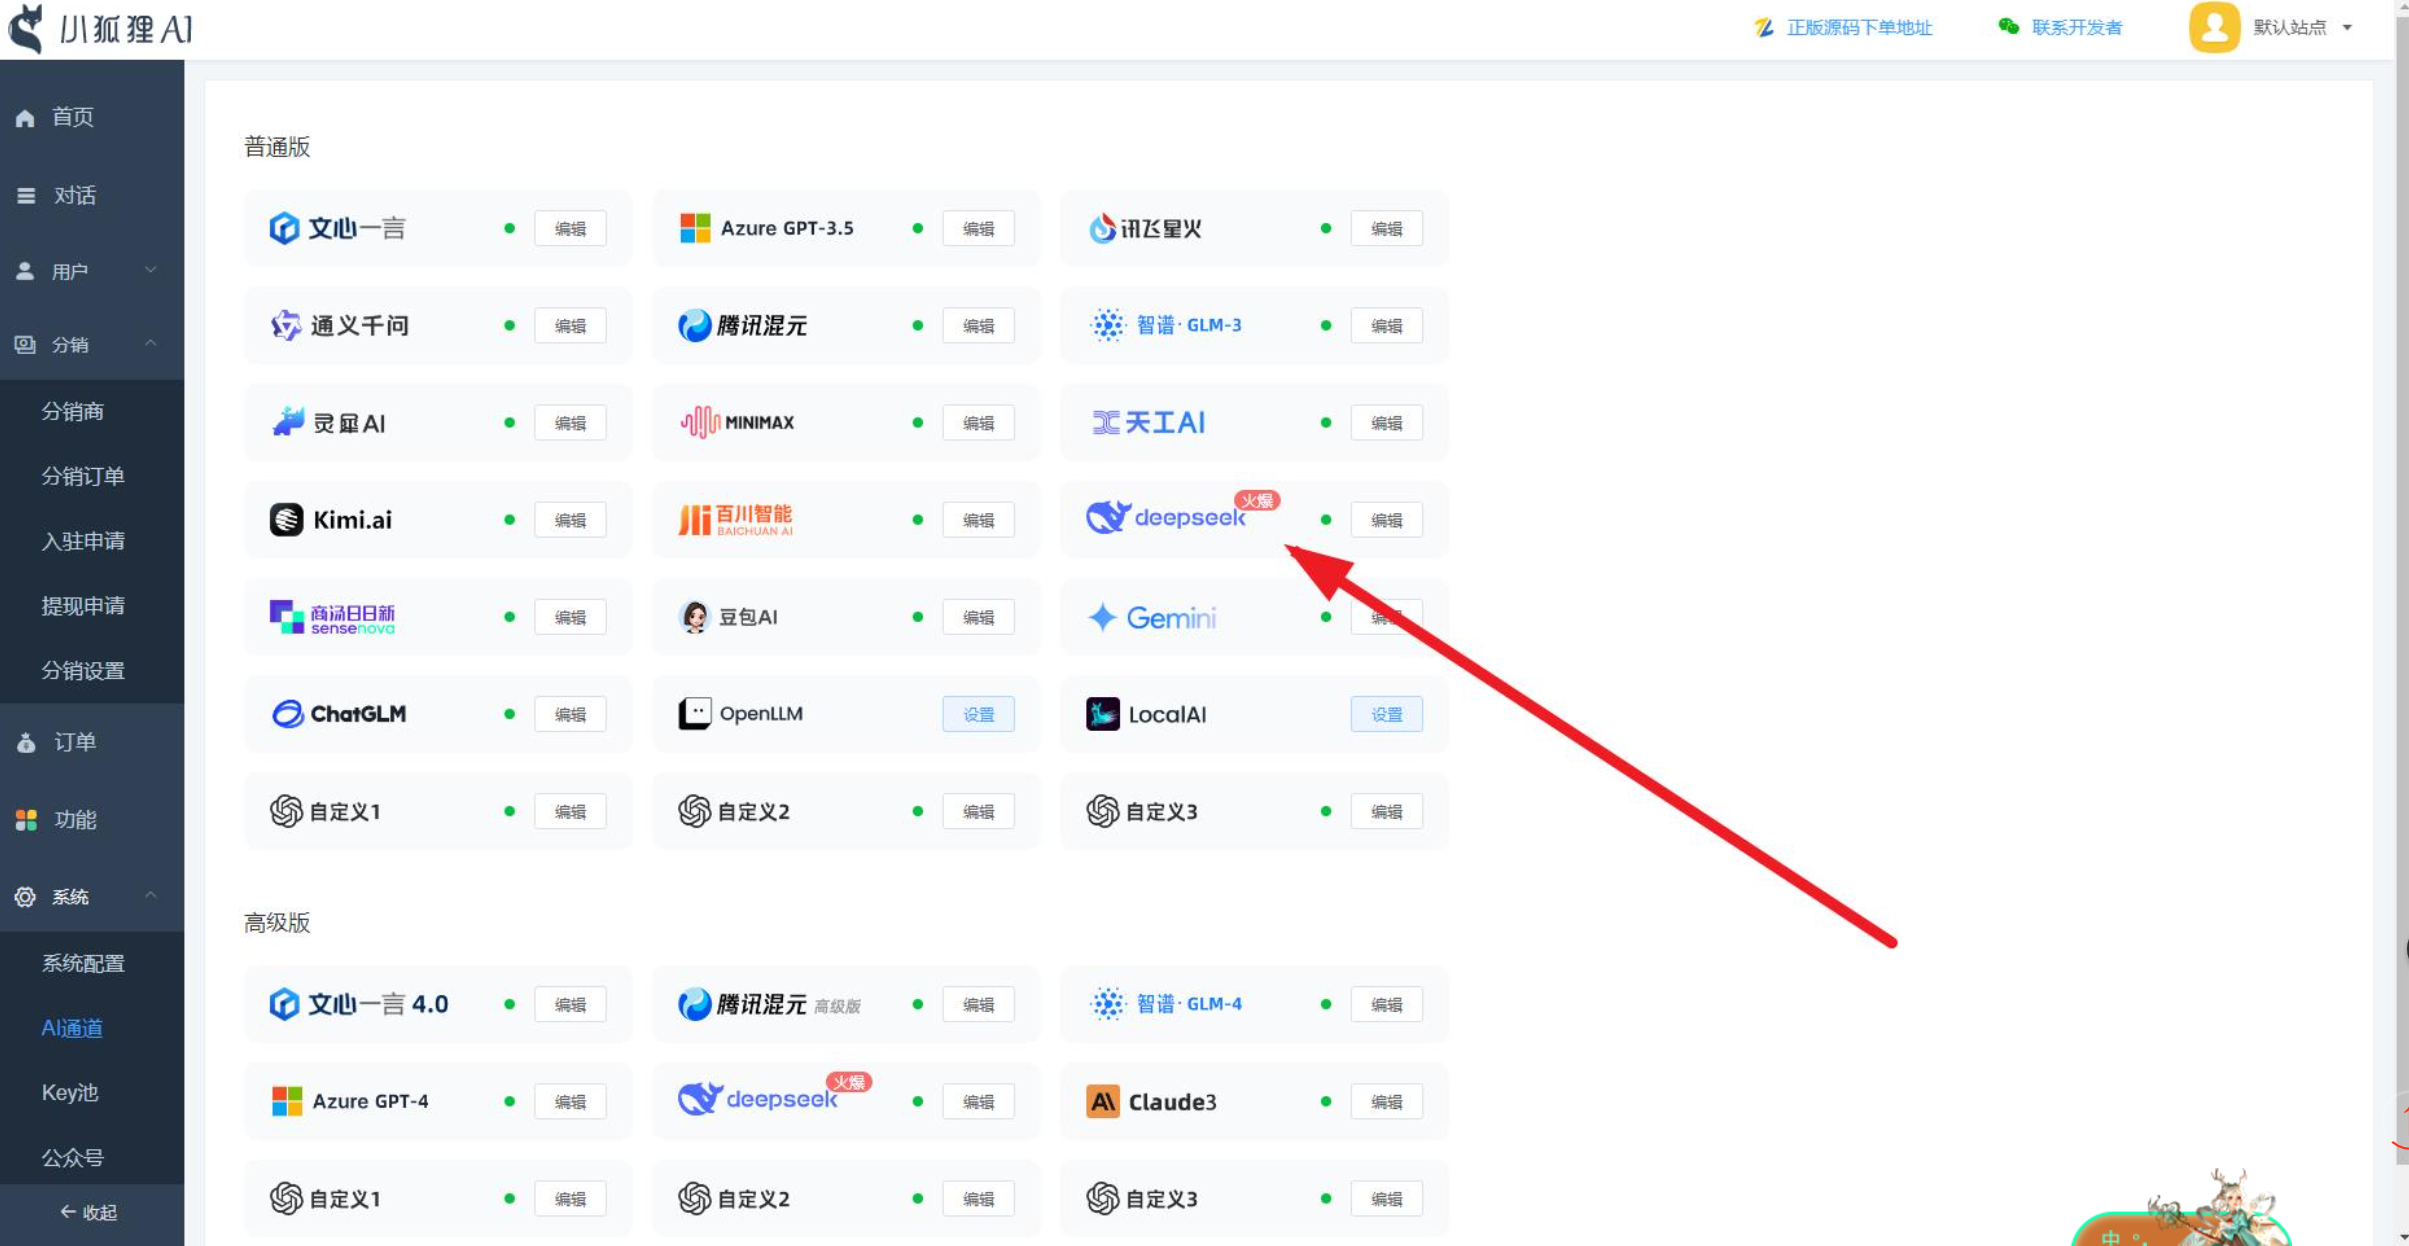Open the Key池 menu item
This screenshot has width=2409, height=1246.
70,1093
